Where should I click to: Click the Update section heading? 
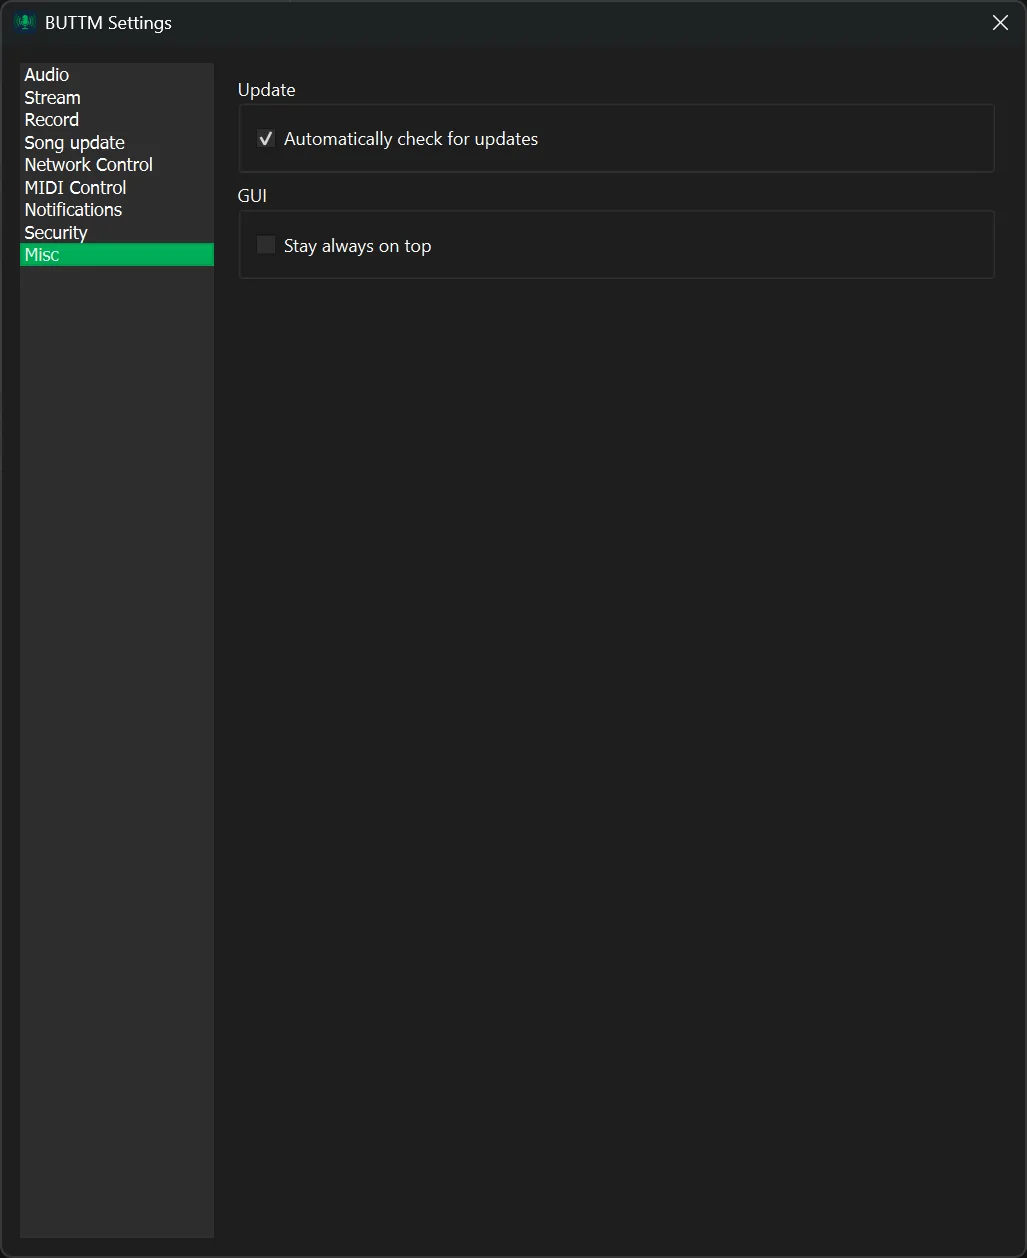266,89
